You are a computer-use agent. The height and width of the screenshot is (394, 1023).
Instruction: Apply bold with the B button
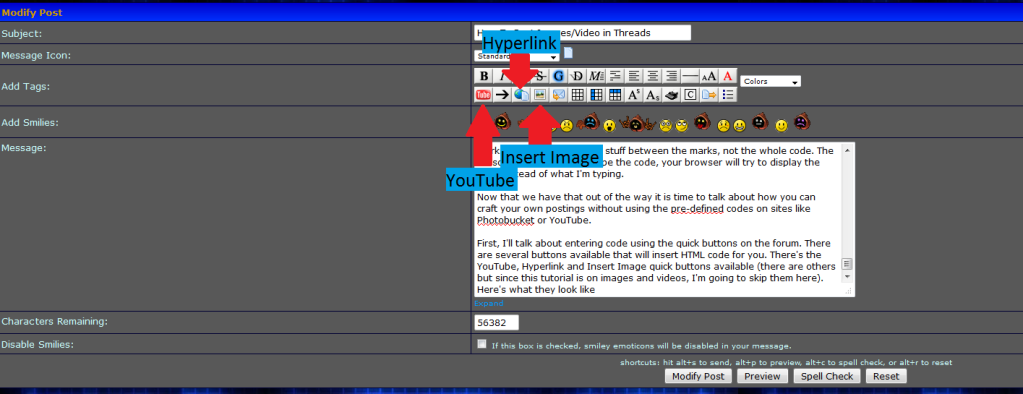(483, 76)
